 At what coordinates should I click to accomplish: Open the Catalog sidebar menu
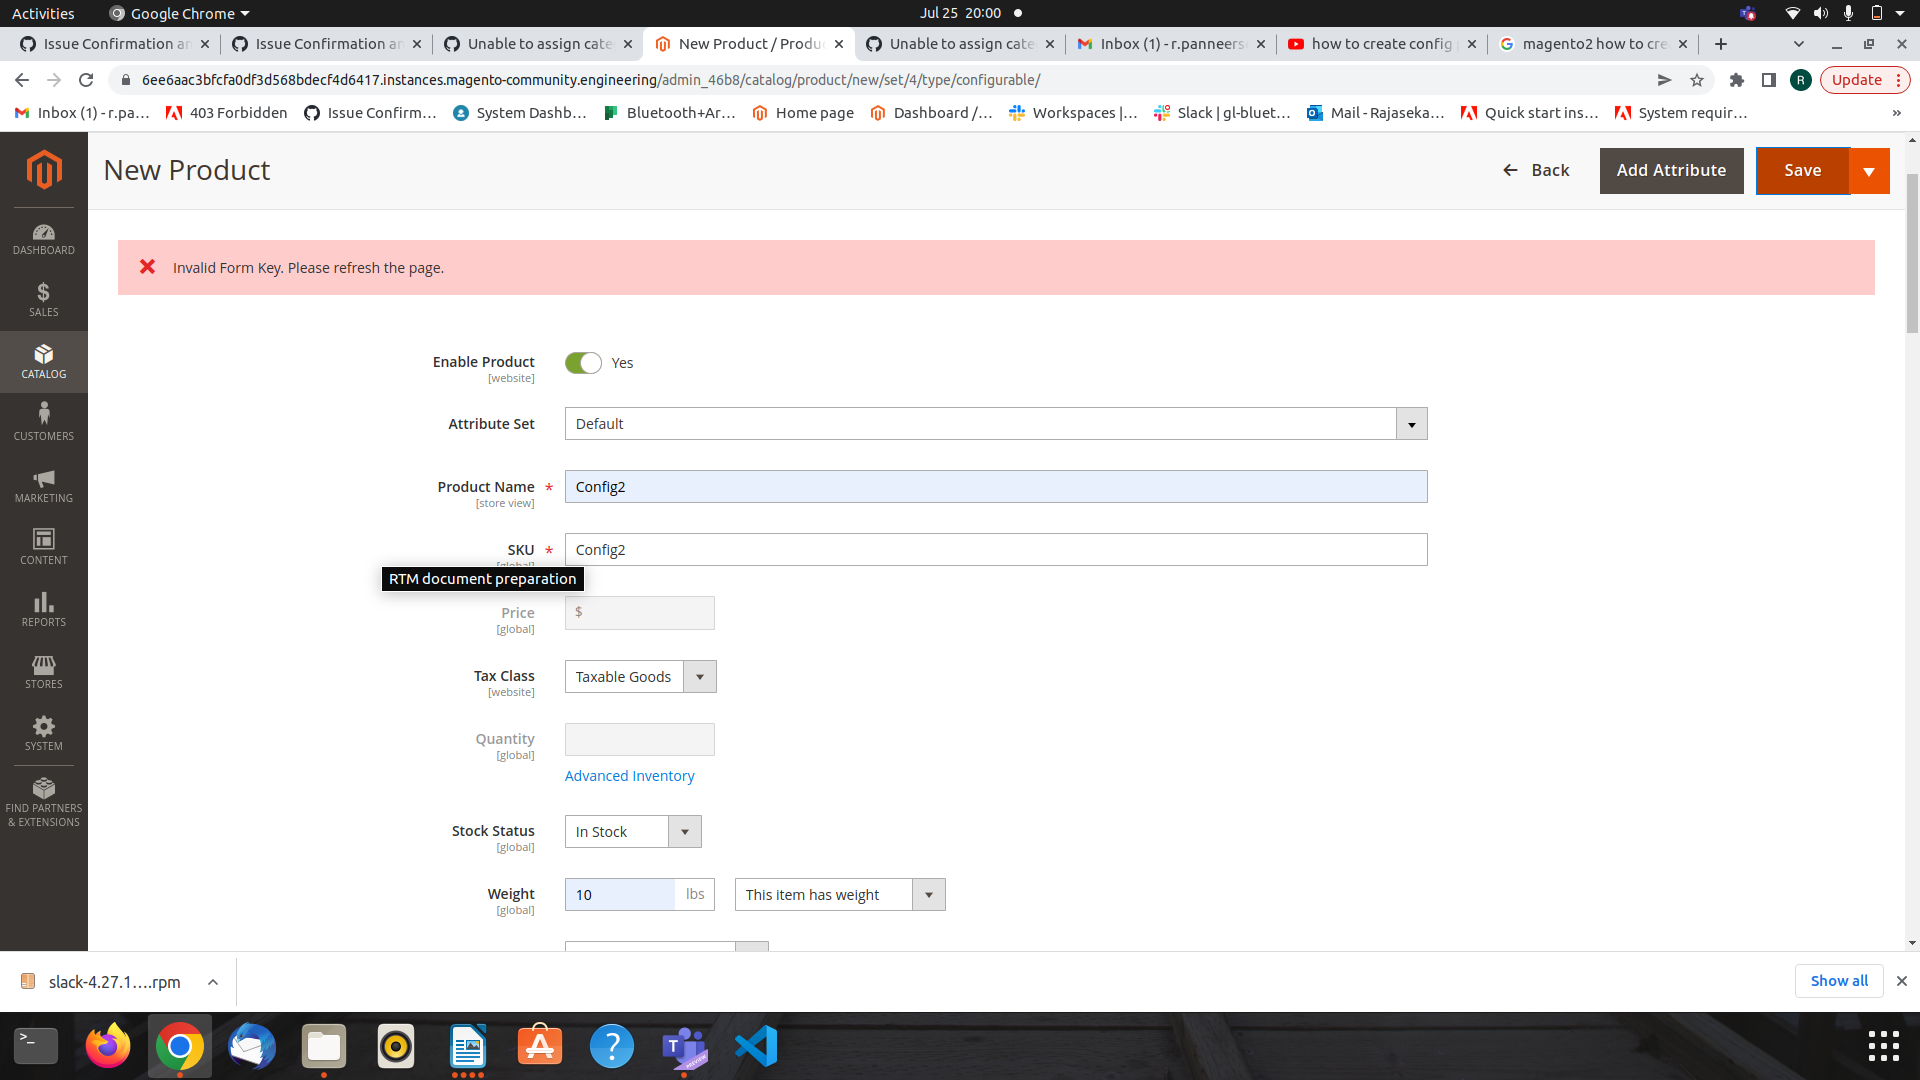[x=43, y=361]
